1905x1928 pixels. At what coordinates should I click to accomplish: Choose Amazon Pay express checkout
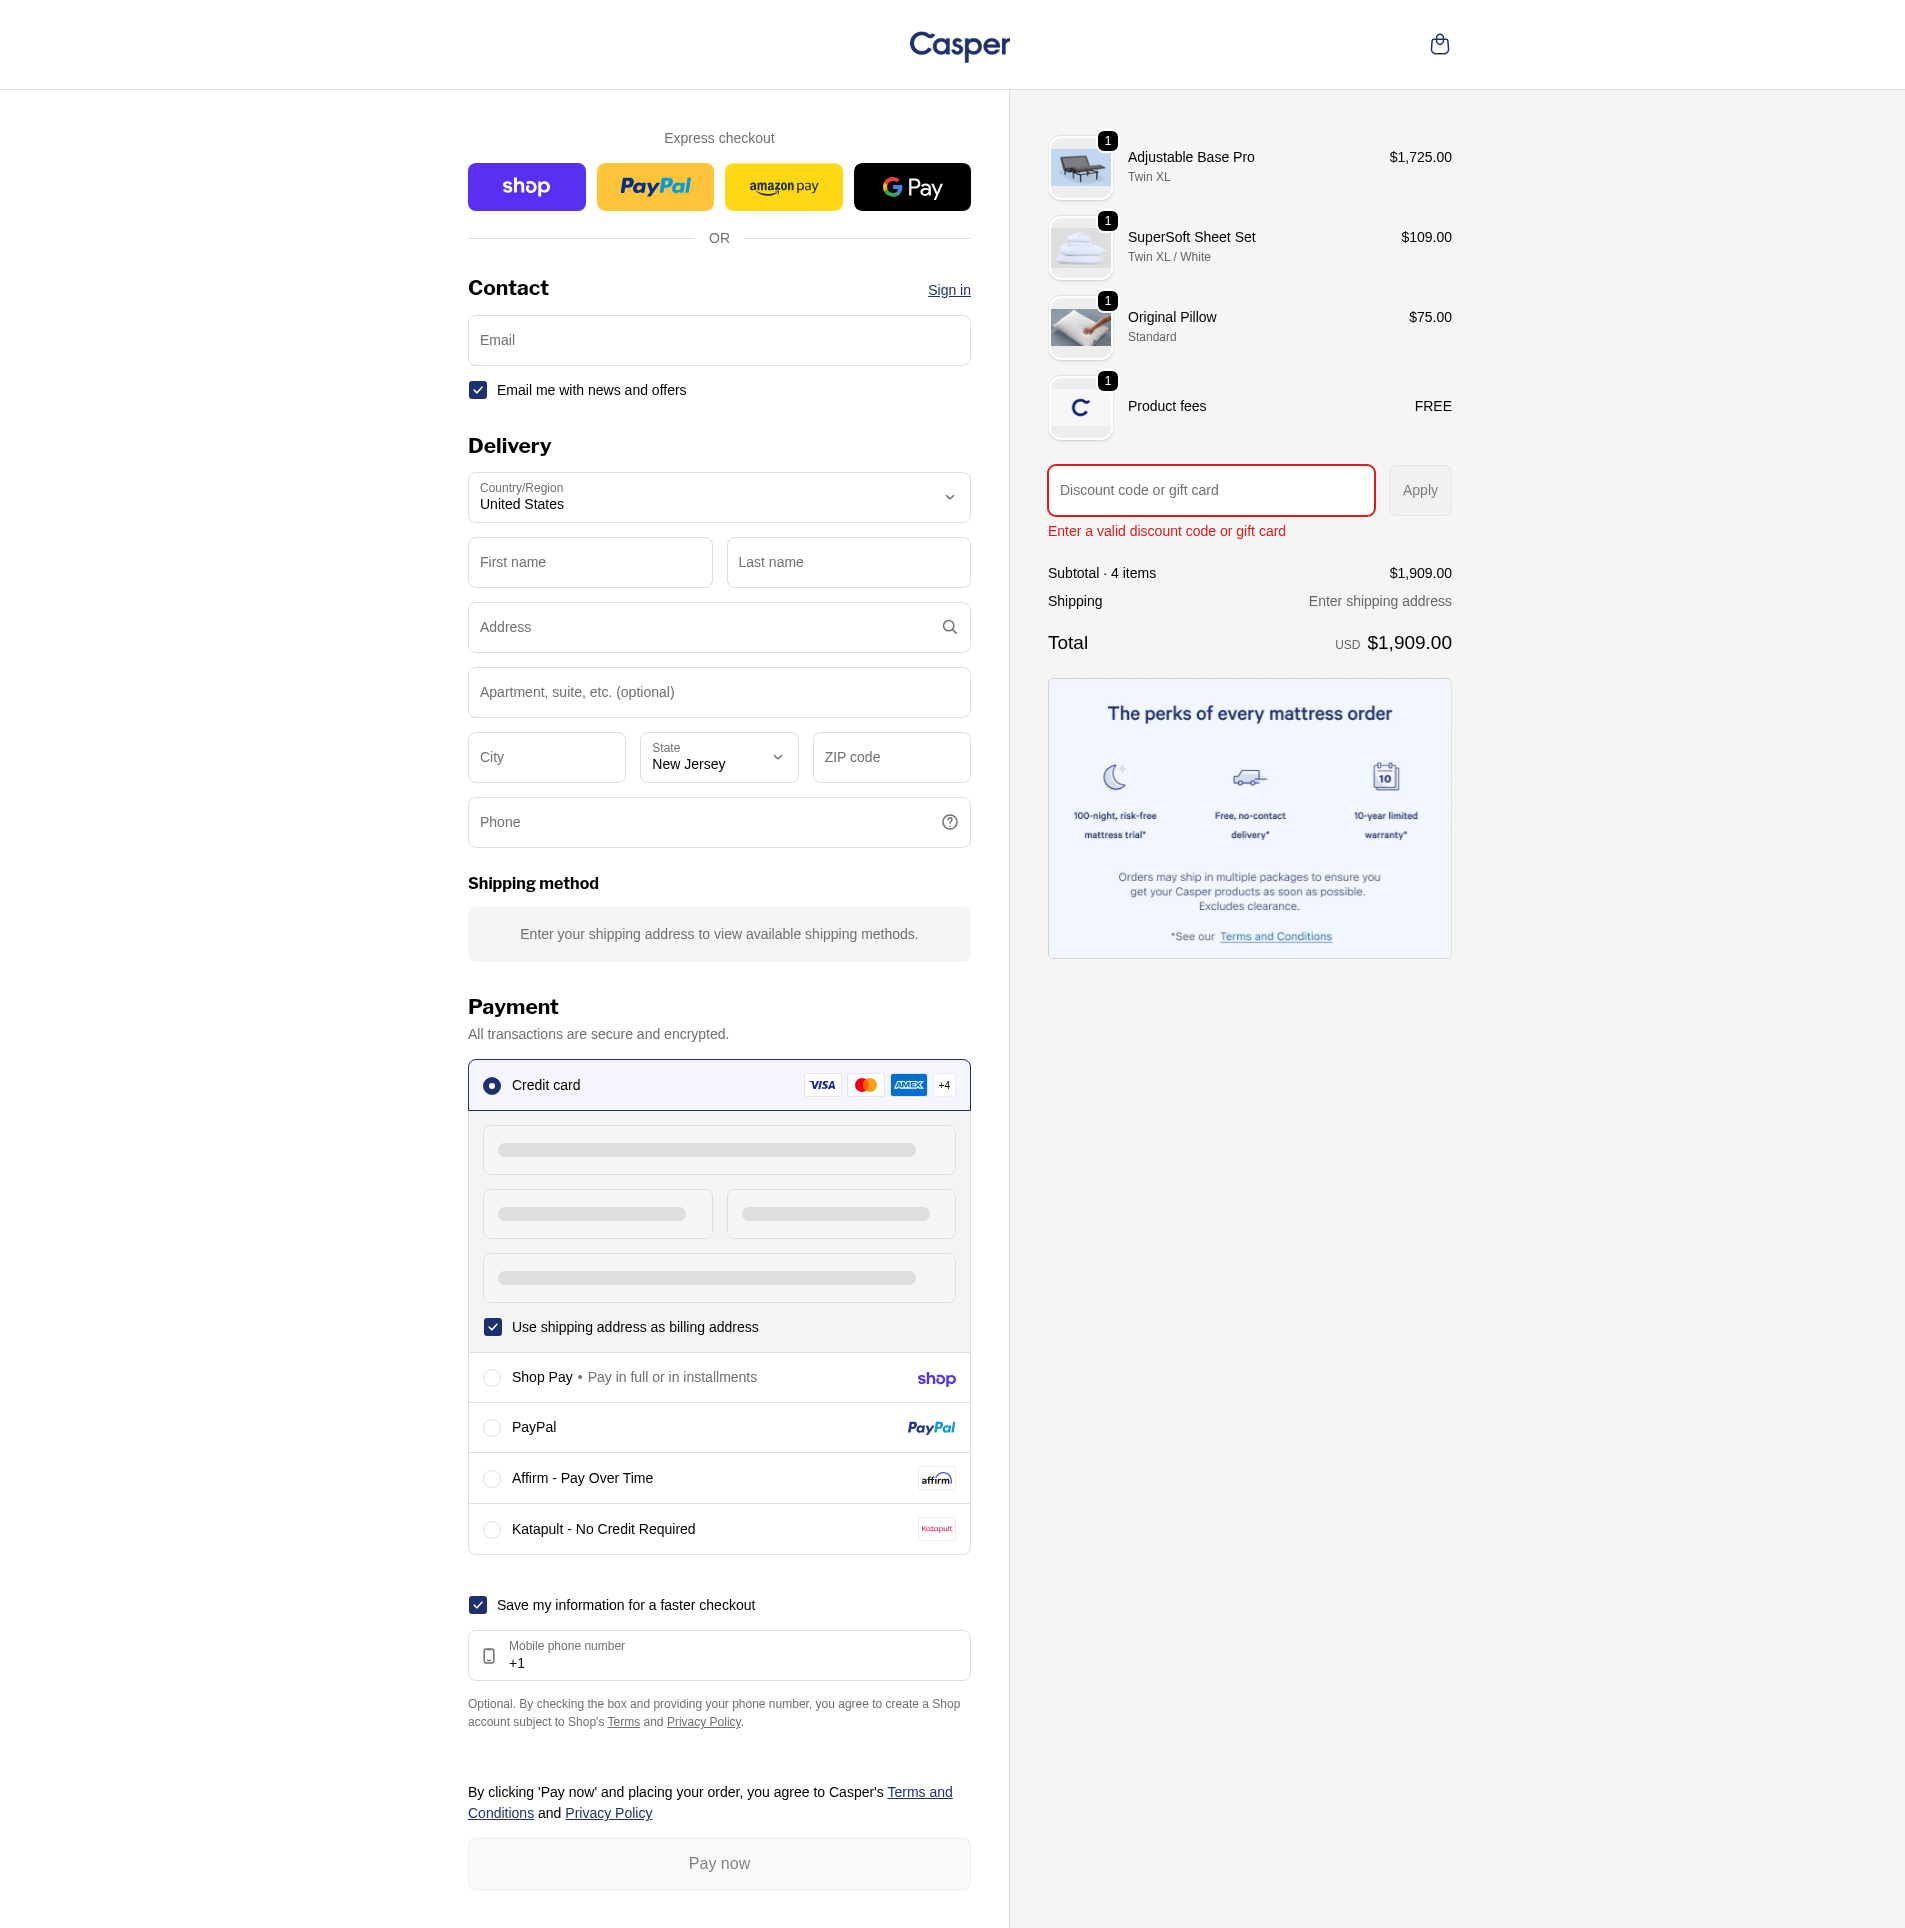pos(783,187)
